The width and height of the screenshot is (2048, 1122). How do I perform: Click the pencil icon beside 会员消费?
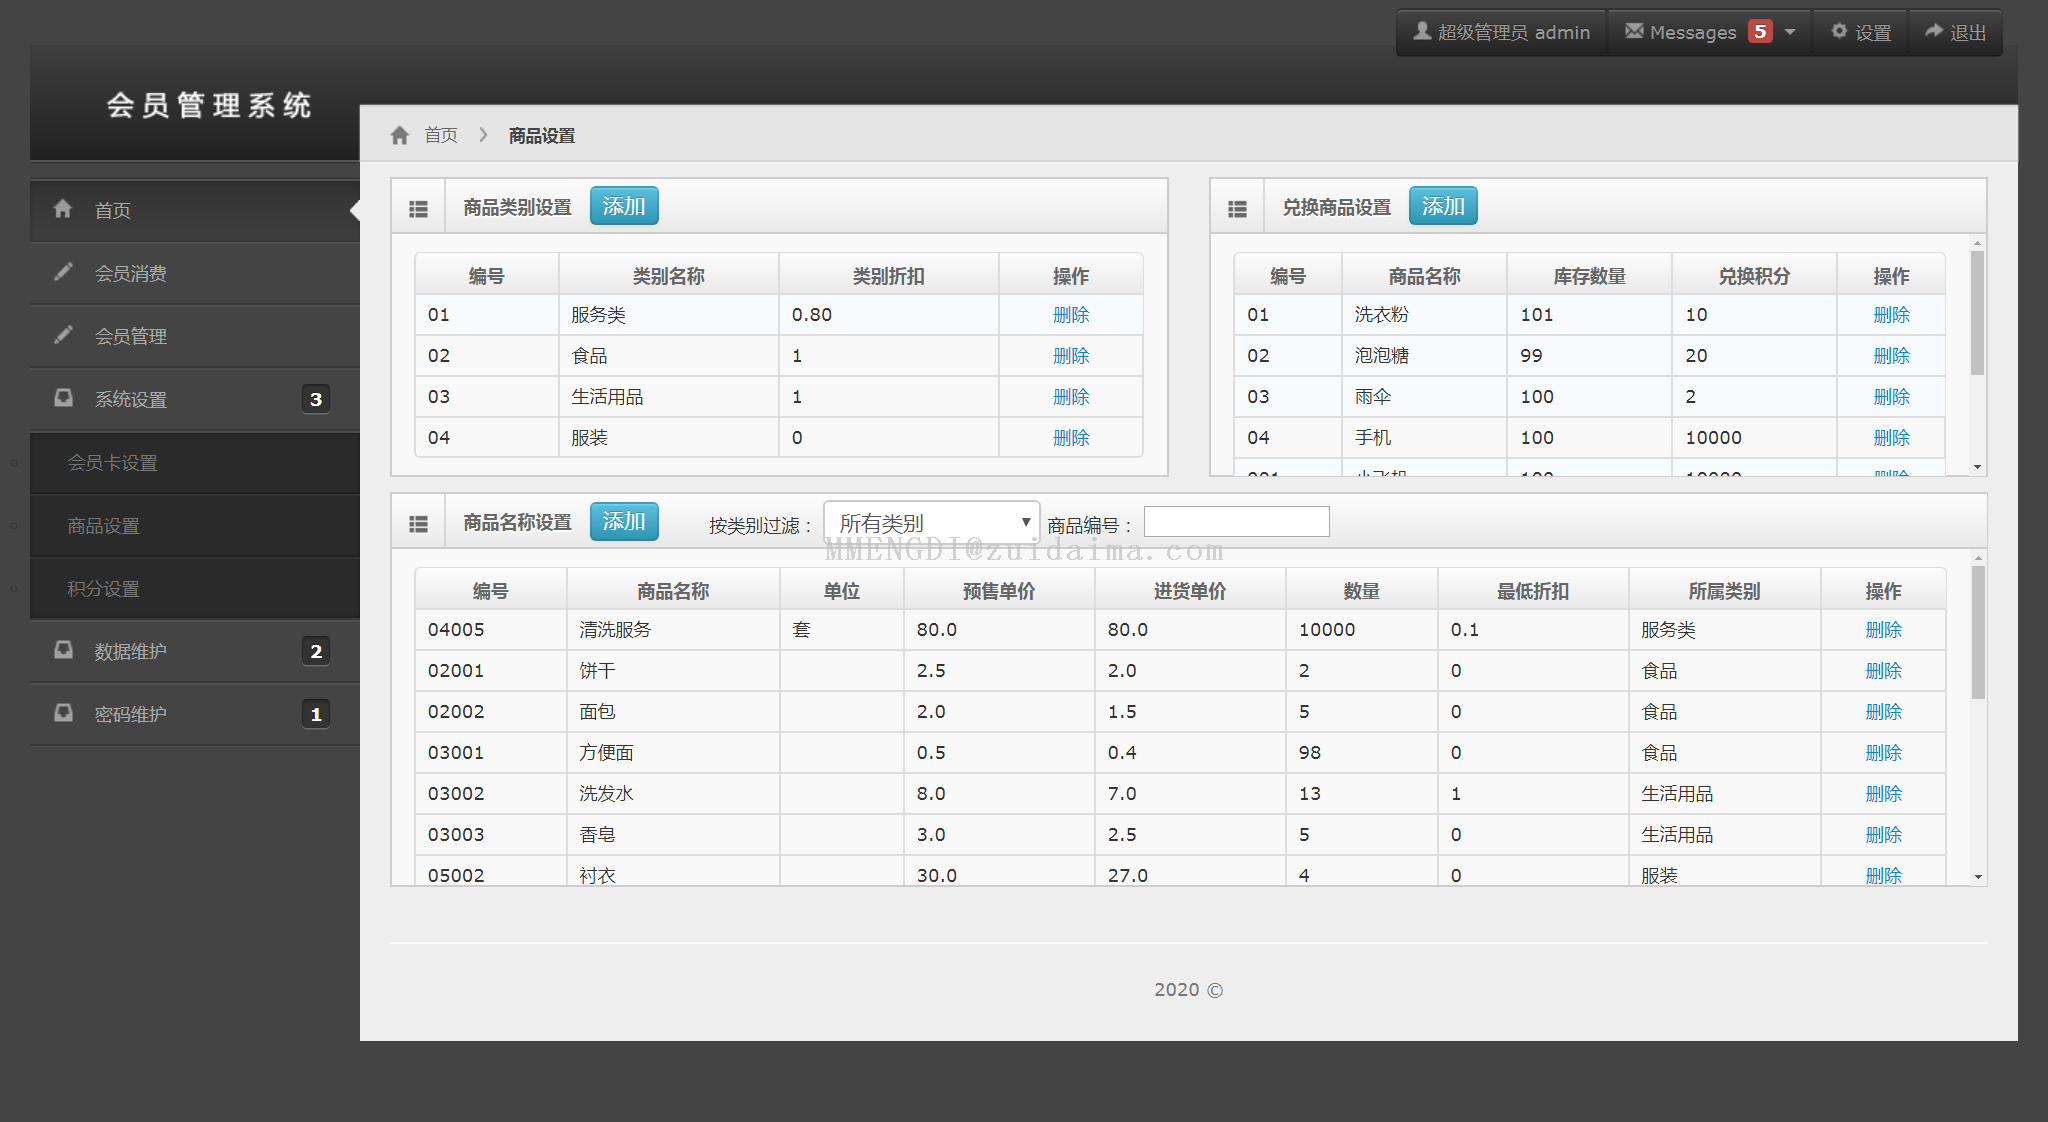[x=63, y=272]
